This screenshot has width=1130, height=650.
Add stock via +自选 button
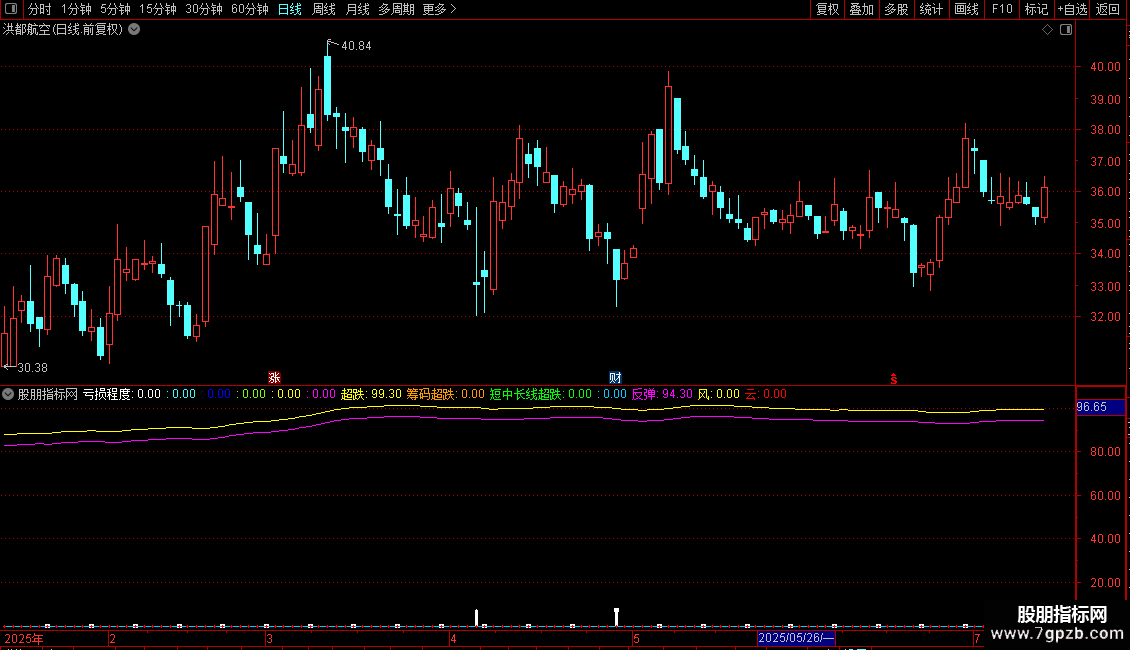click(x=1072, y=9)
